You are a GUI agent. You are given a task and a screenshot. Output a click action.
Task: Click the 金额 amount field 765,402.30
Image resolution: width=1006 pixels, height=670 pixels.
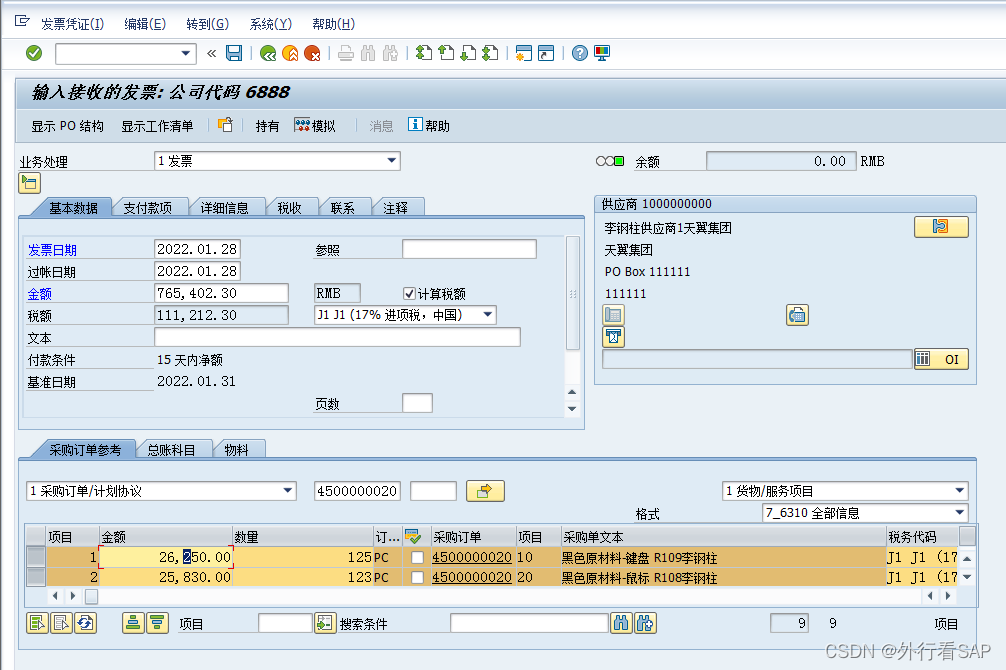click(221, 293)
